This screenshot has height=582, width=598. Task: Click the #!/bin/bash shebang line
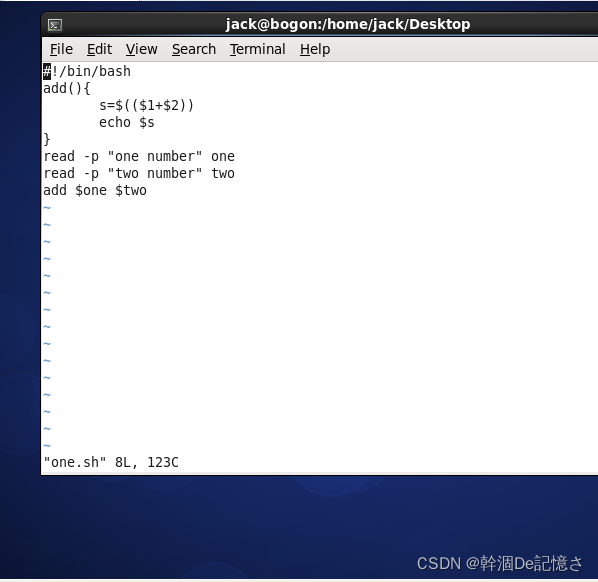[87, 71]
